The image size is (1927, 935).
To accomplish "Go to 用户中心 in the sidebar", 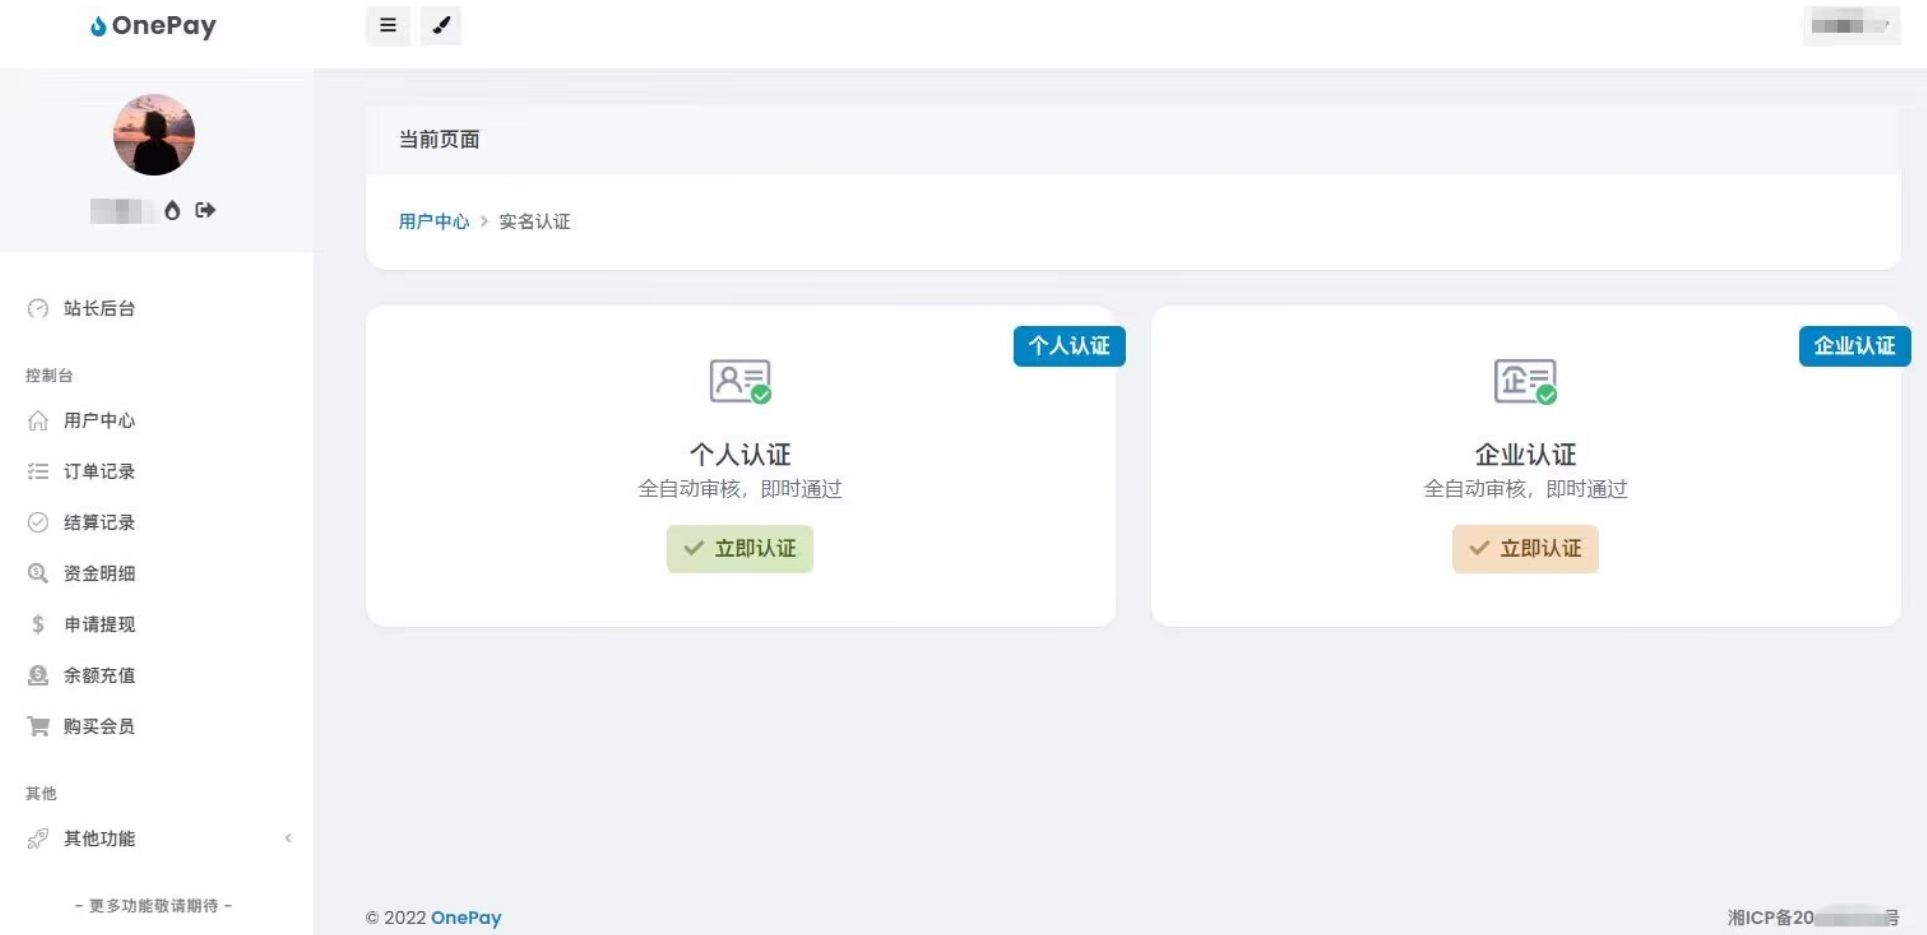I will (99, 420).
